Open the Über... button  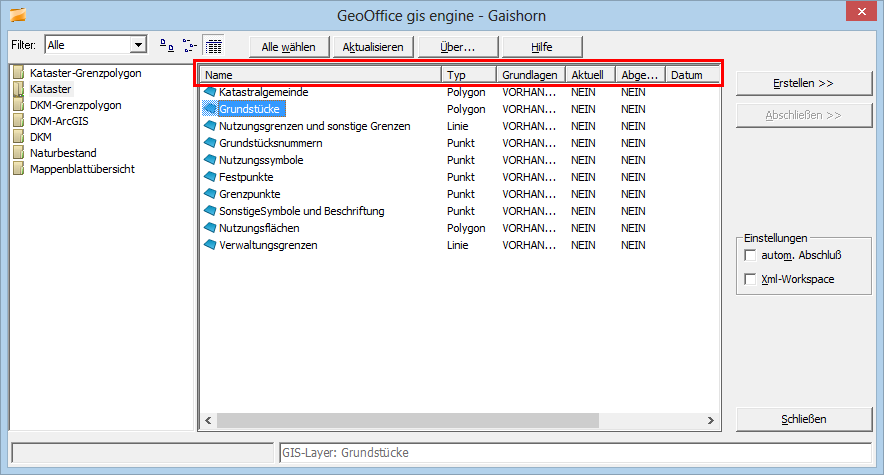click(x=458, y=47)
